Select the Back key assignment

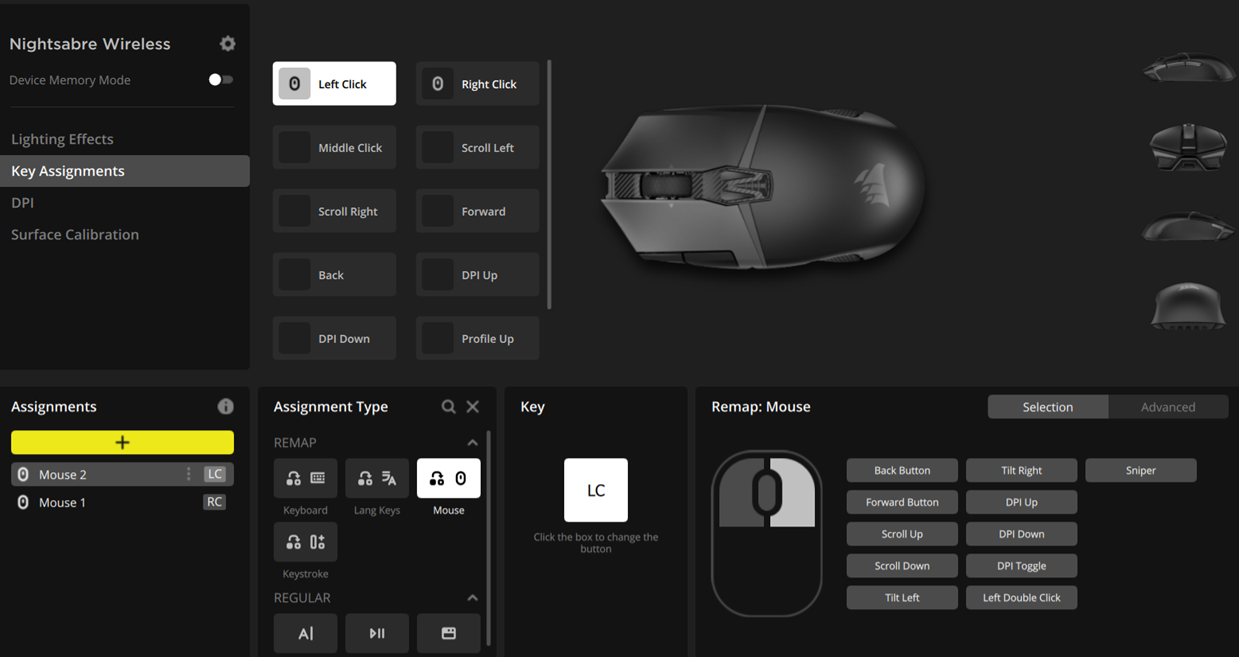pyautogui.click(x=334, y=275)
